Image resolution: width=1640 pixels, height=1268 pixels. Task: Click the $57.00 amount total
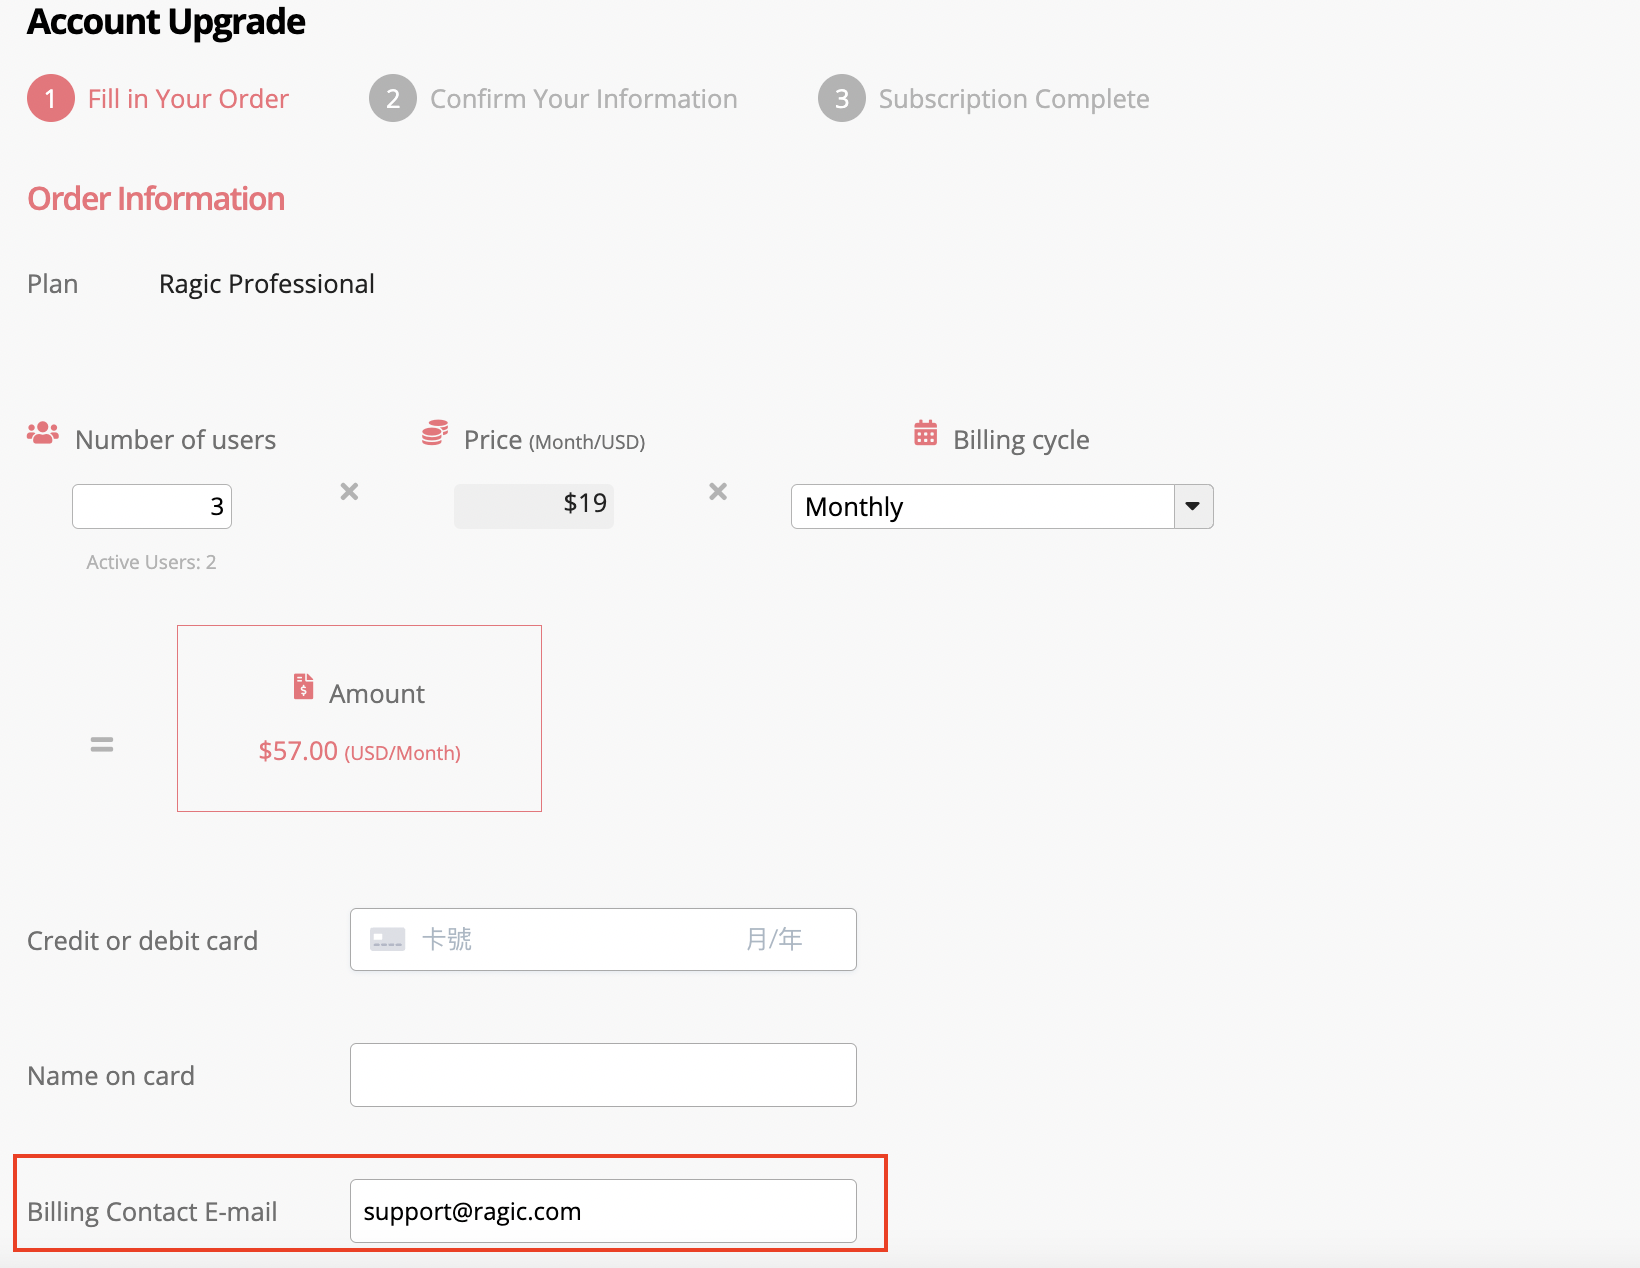point(298,751)
